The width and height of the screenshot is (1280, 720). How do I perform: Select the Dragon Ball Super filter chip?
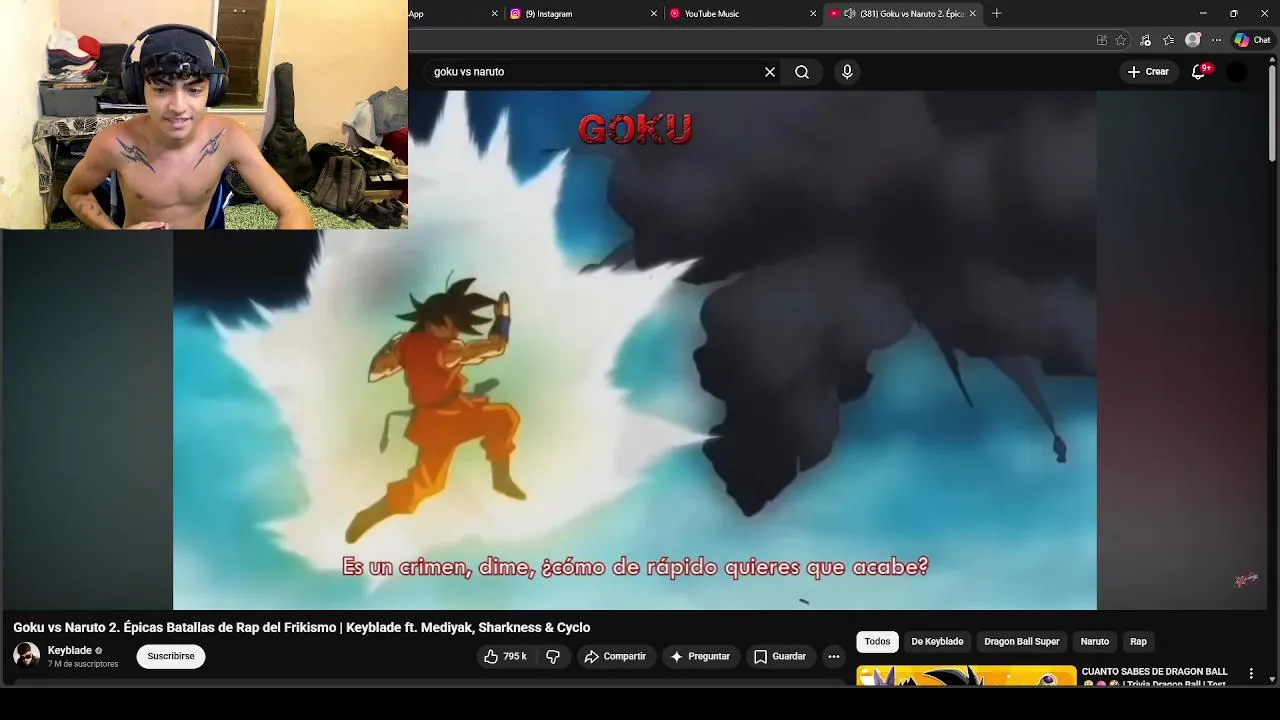tap(1021, 642)
